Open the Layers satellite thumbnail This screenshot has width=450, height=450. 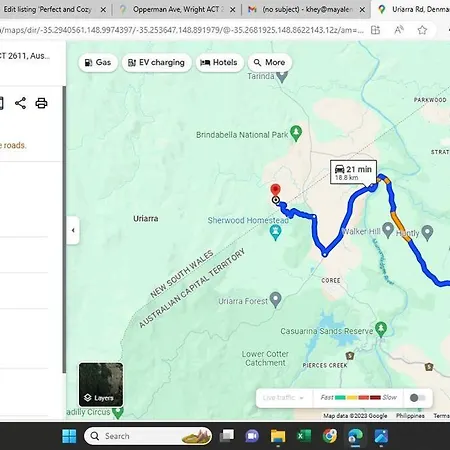point(101,385)
